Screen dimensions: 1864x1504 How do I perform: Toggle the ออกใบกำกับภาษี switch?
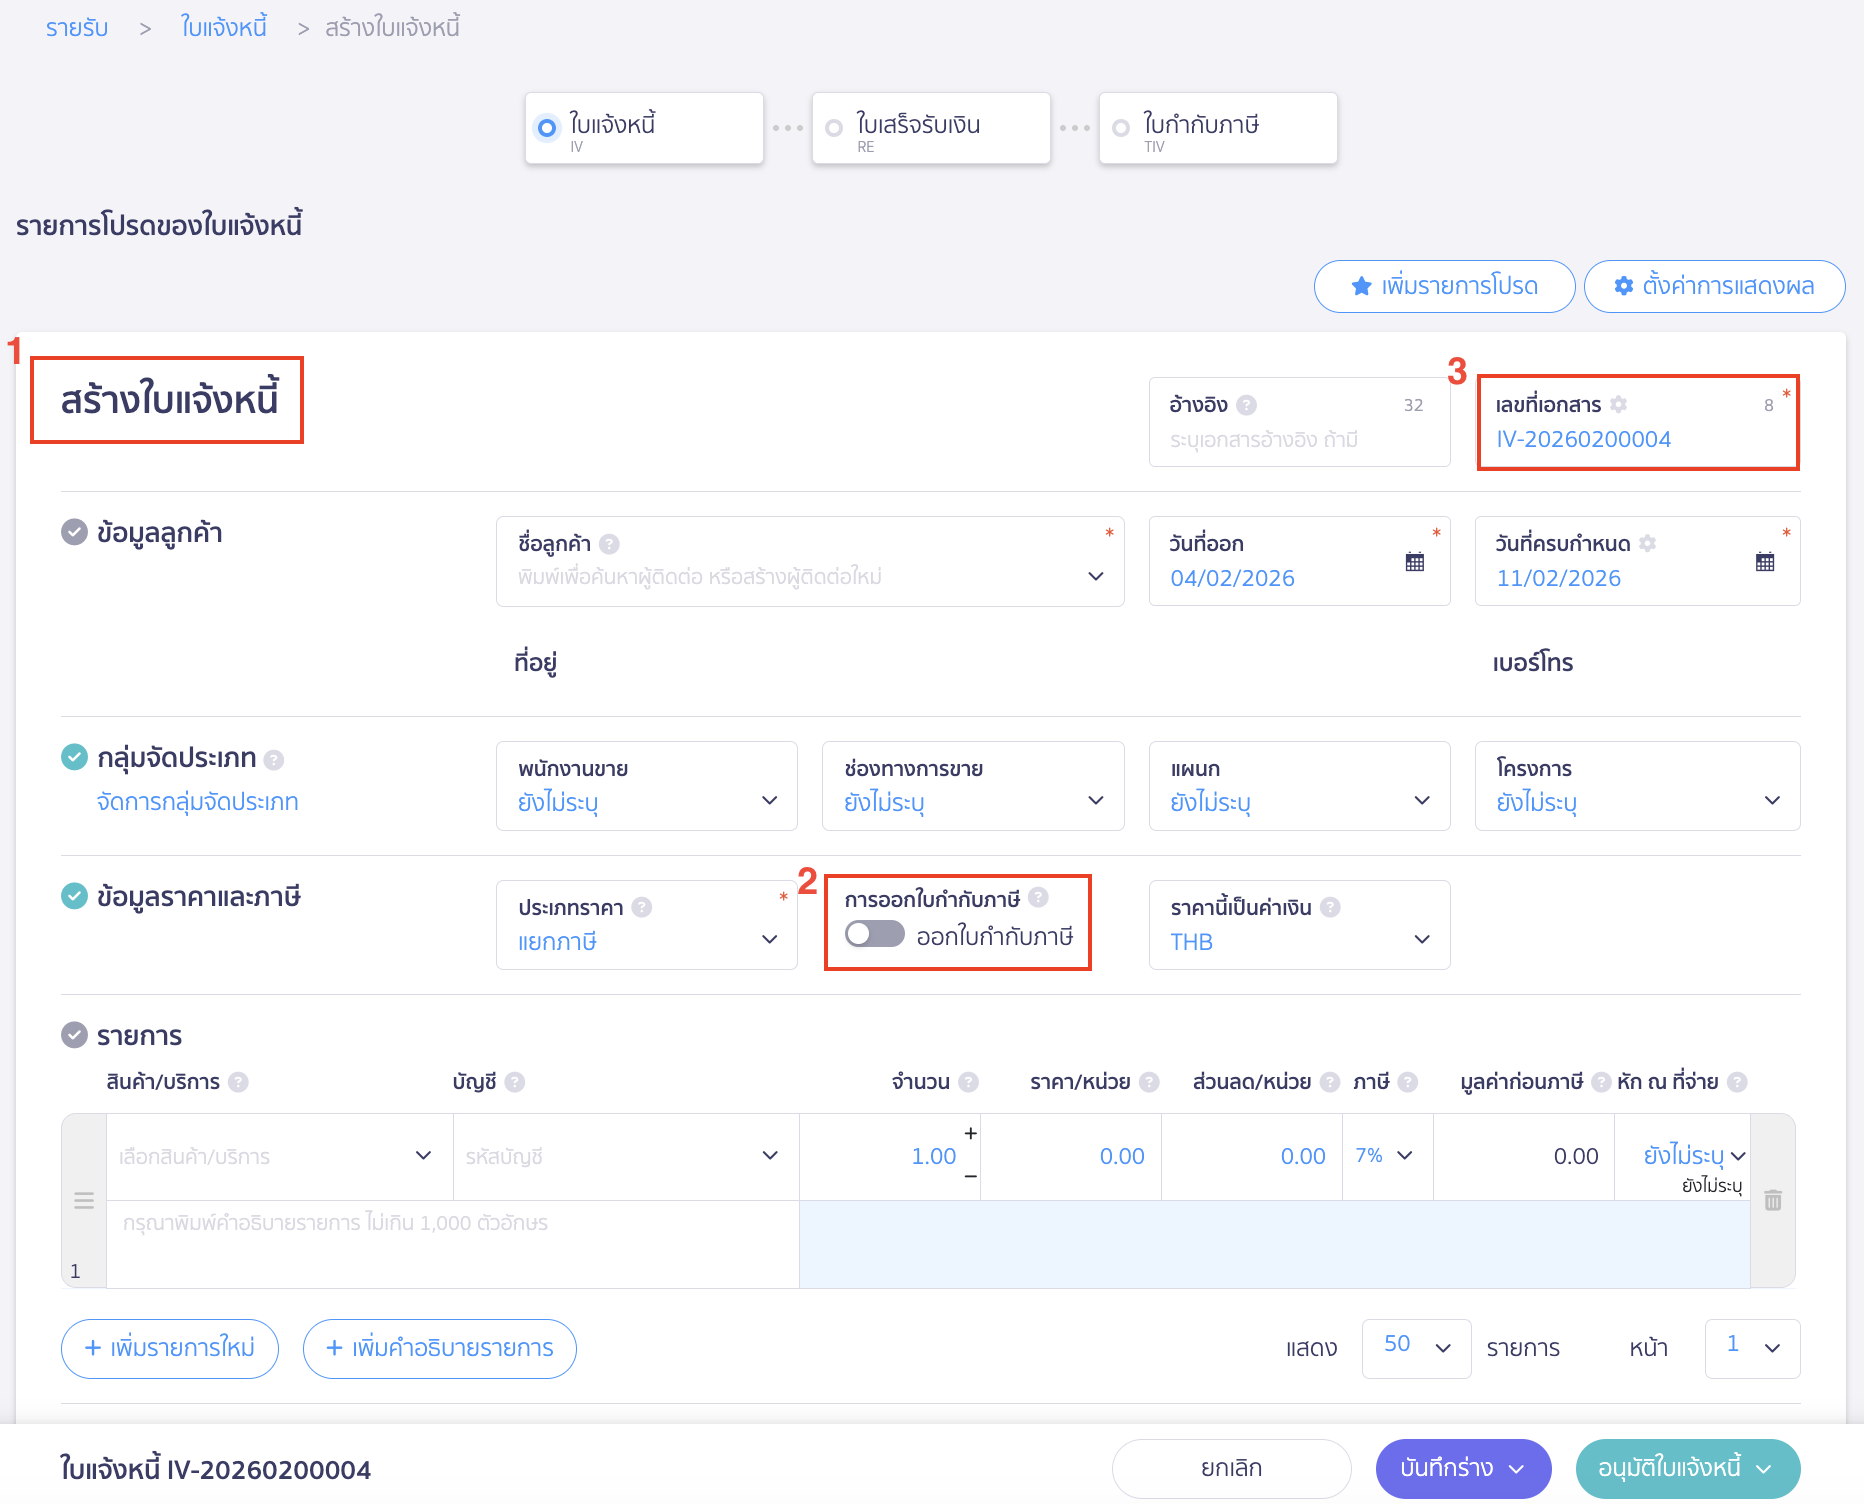point(874,935)
